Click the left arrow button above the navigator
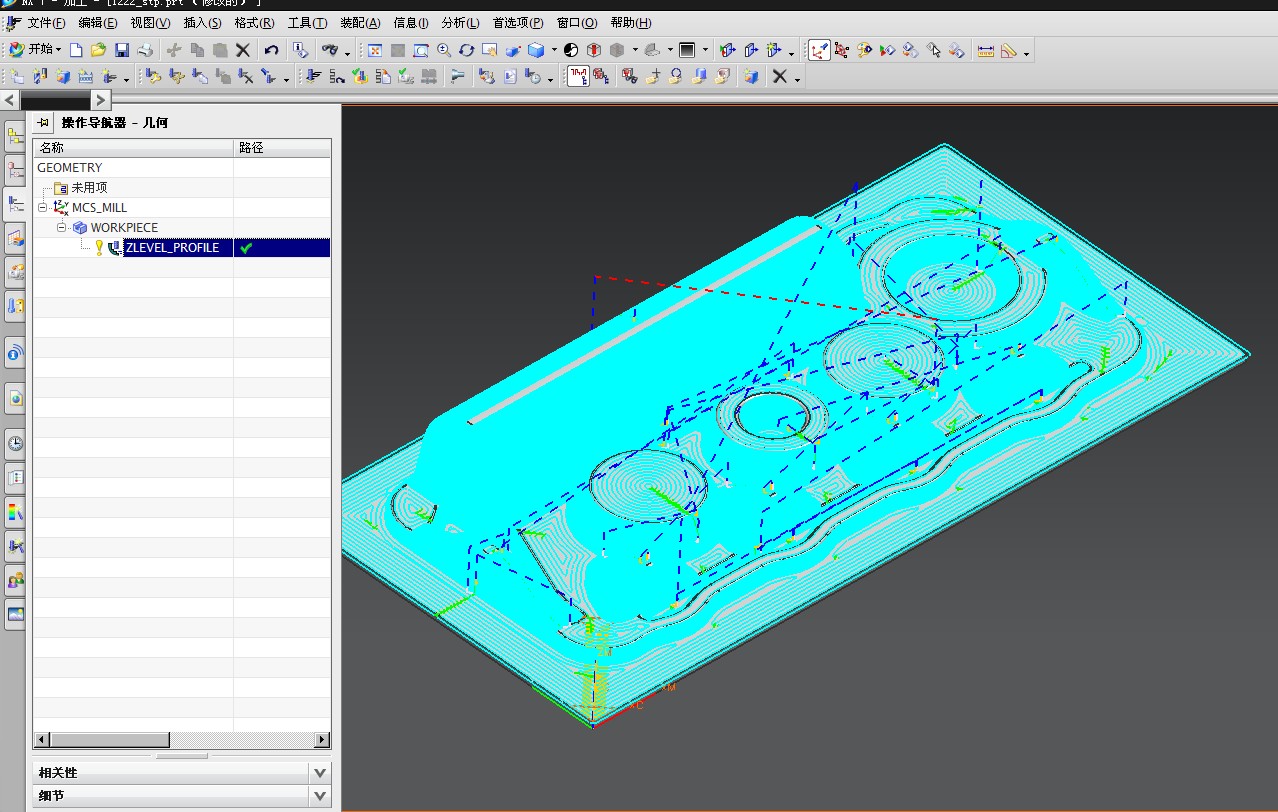This screenshot has height=812, width=1278. click(10, 100)
